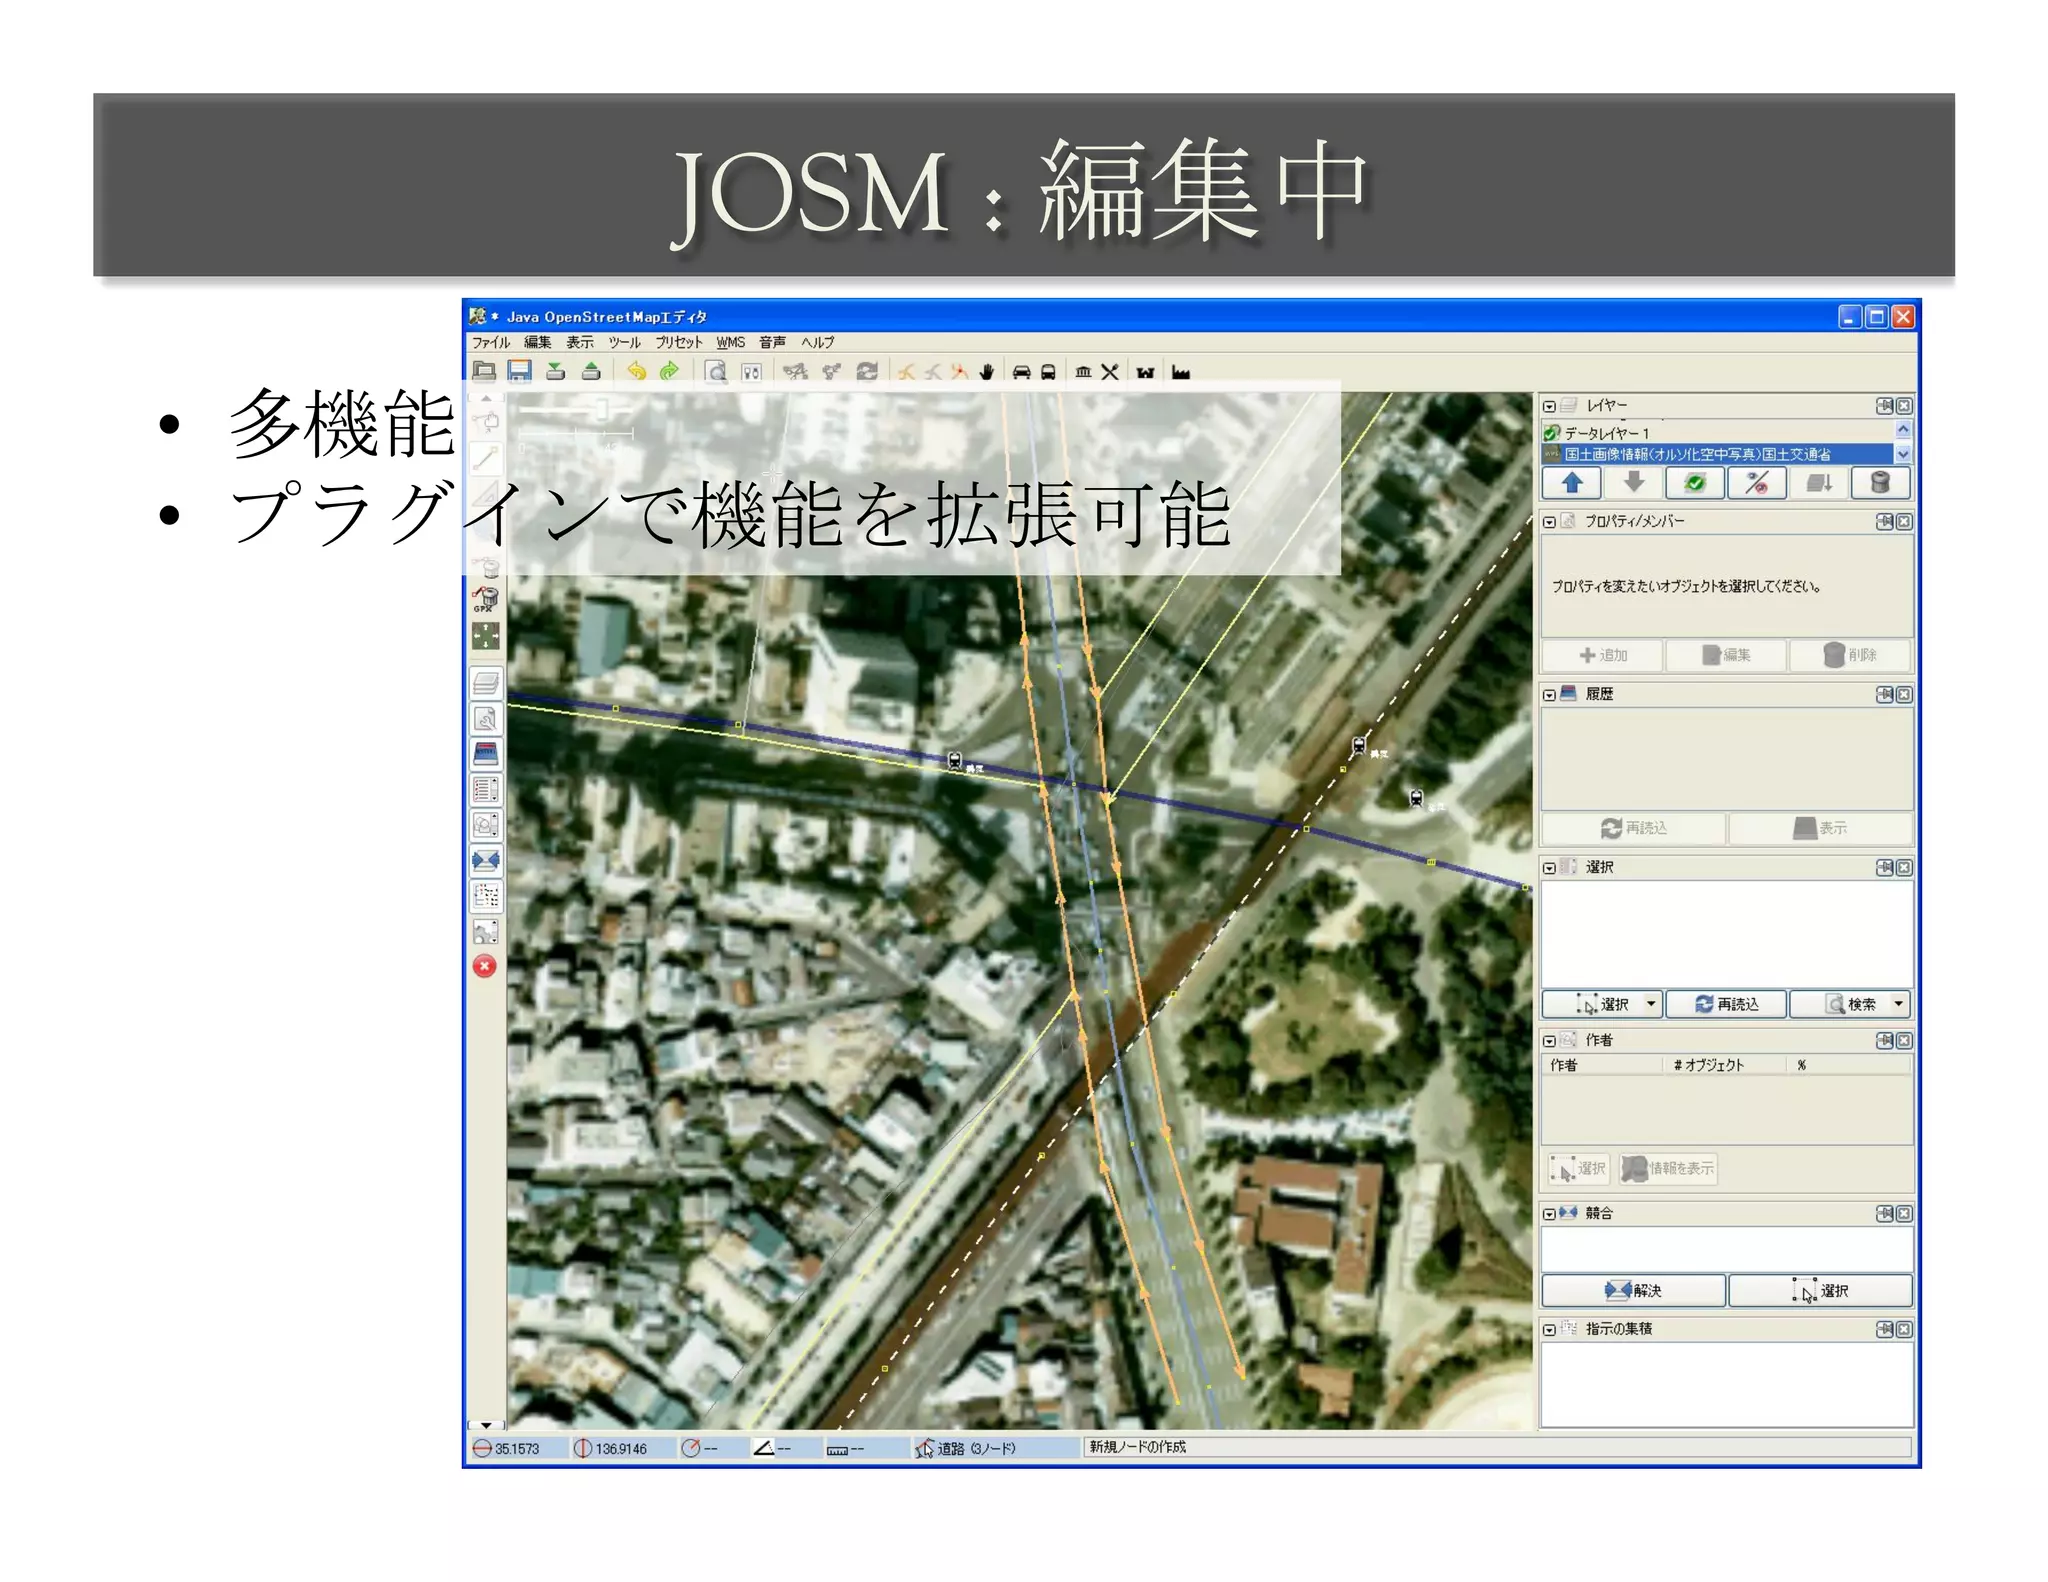Apply the crossed fork and knife preset
Viewport: 2048px width, 1582px height.
click(x=1110, y=372)
